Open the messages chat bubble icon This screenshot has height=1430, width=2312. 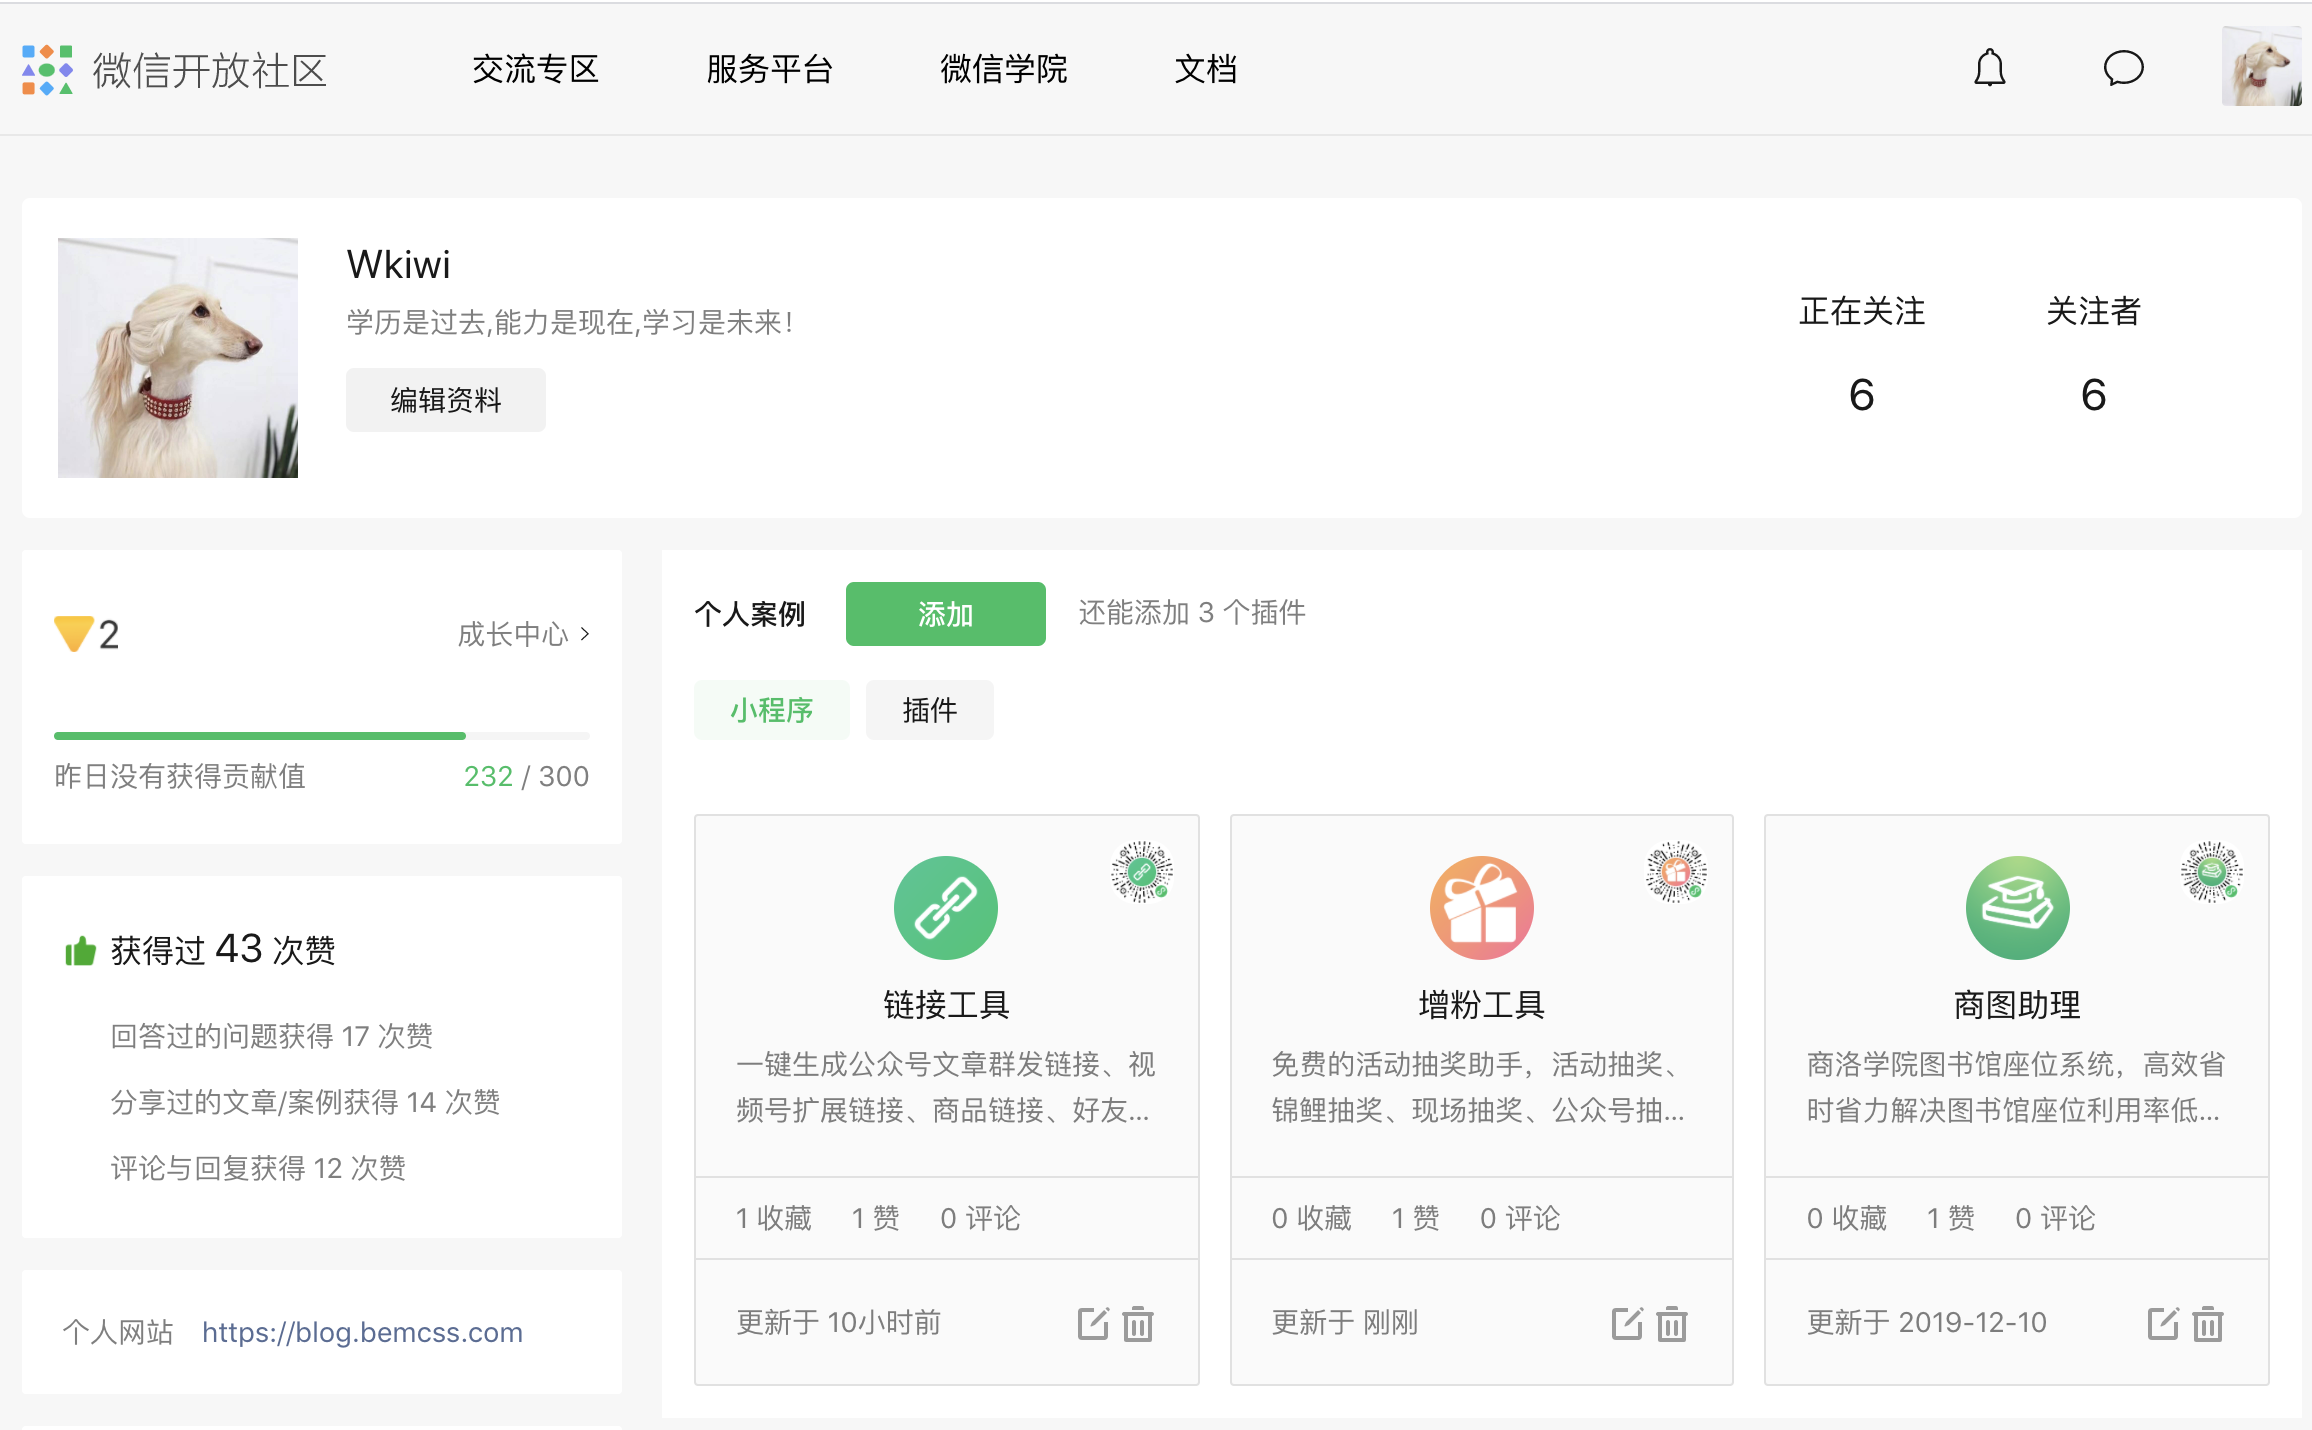[2123, 68]
